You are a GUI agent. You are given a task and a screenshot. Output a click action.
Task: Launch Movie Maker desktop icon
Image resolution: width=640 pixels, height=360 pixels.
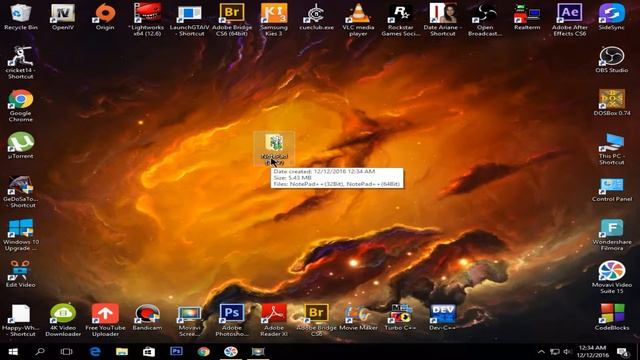click(358, 317)
